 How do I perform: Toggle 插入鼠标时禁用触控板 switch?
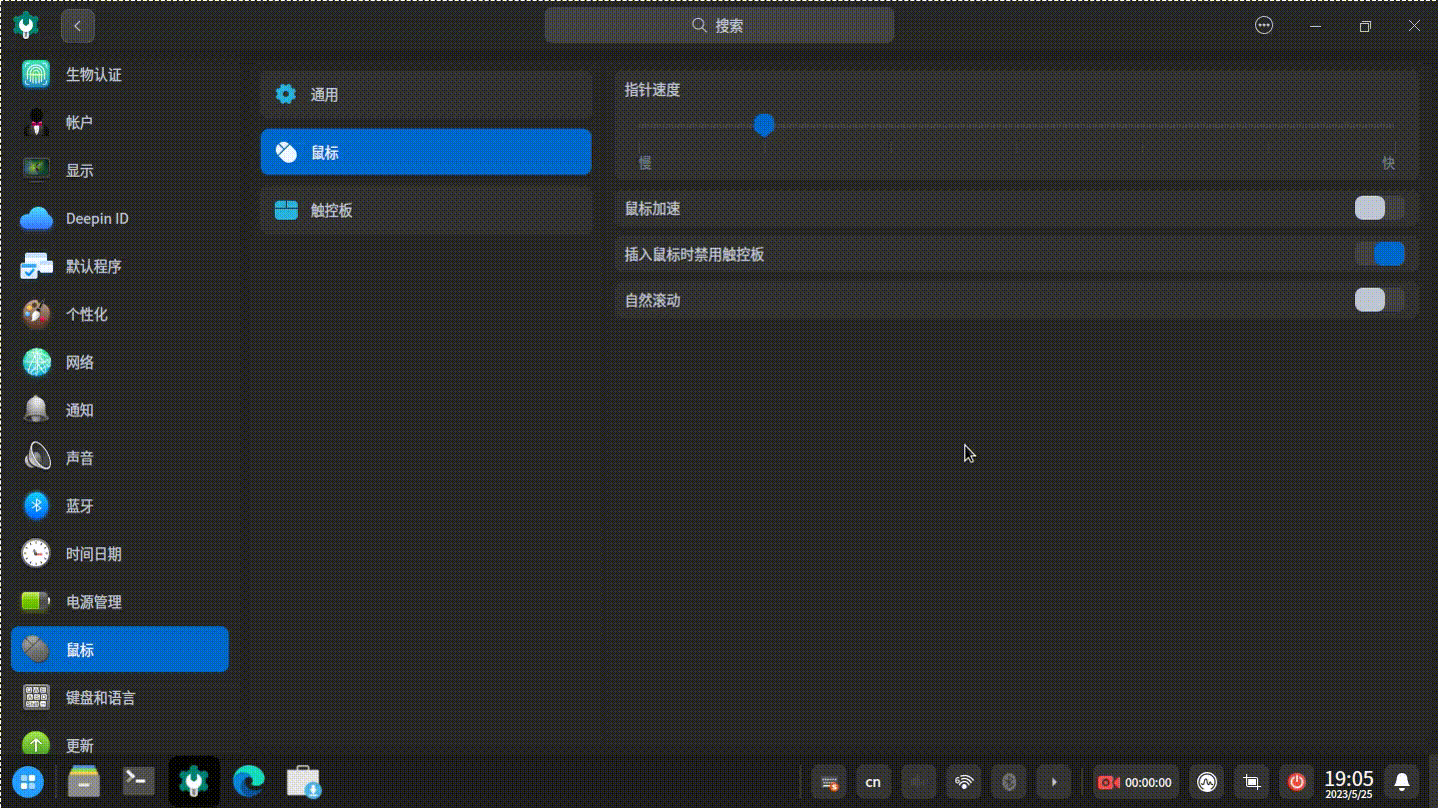point(1380,254)
